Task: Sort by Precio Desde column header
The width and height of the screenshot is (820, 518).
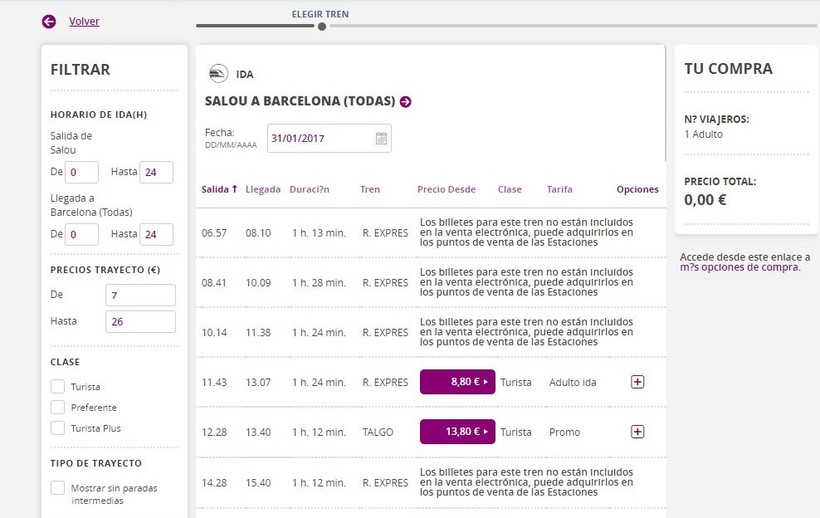Action: (446, 189)
